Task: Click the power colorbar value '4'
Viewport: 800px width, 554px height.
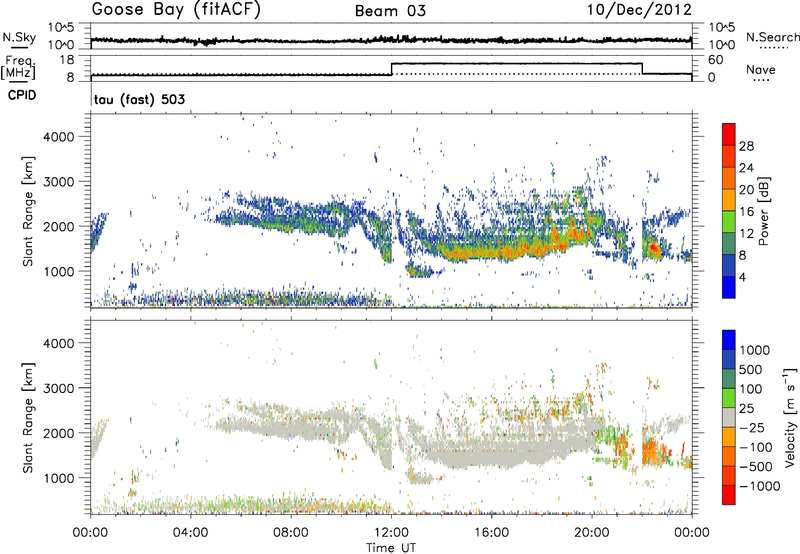Action: pyautogui.click(x=743, y=277)
